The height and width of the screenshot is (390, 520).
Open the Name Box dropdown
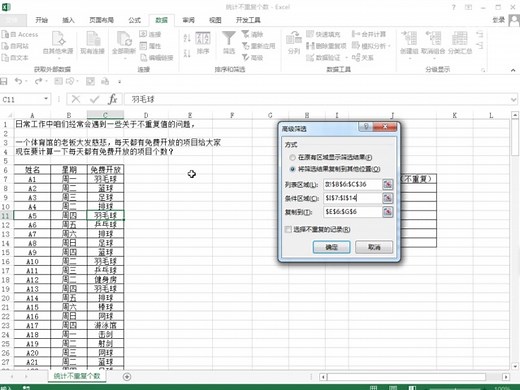point(46,99)
